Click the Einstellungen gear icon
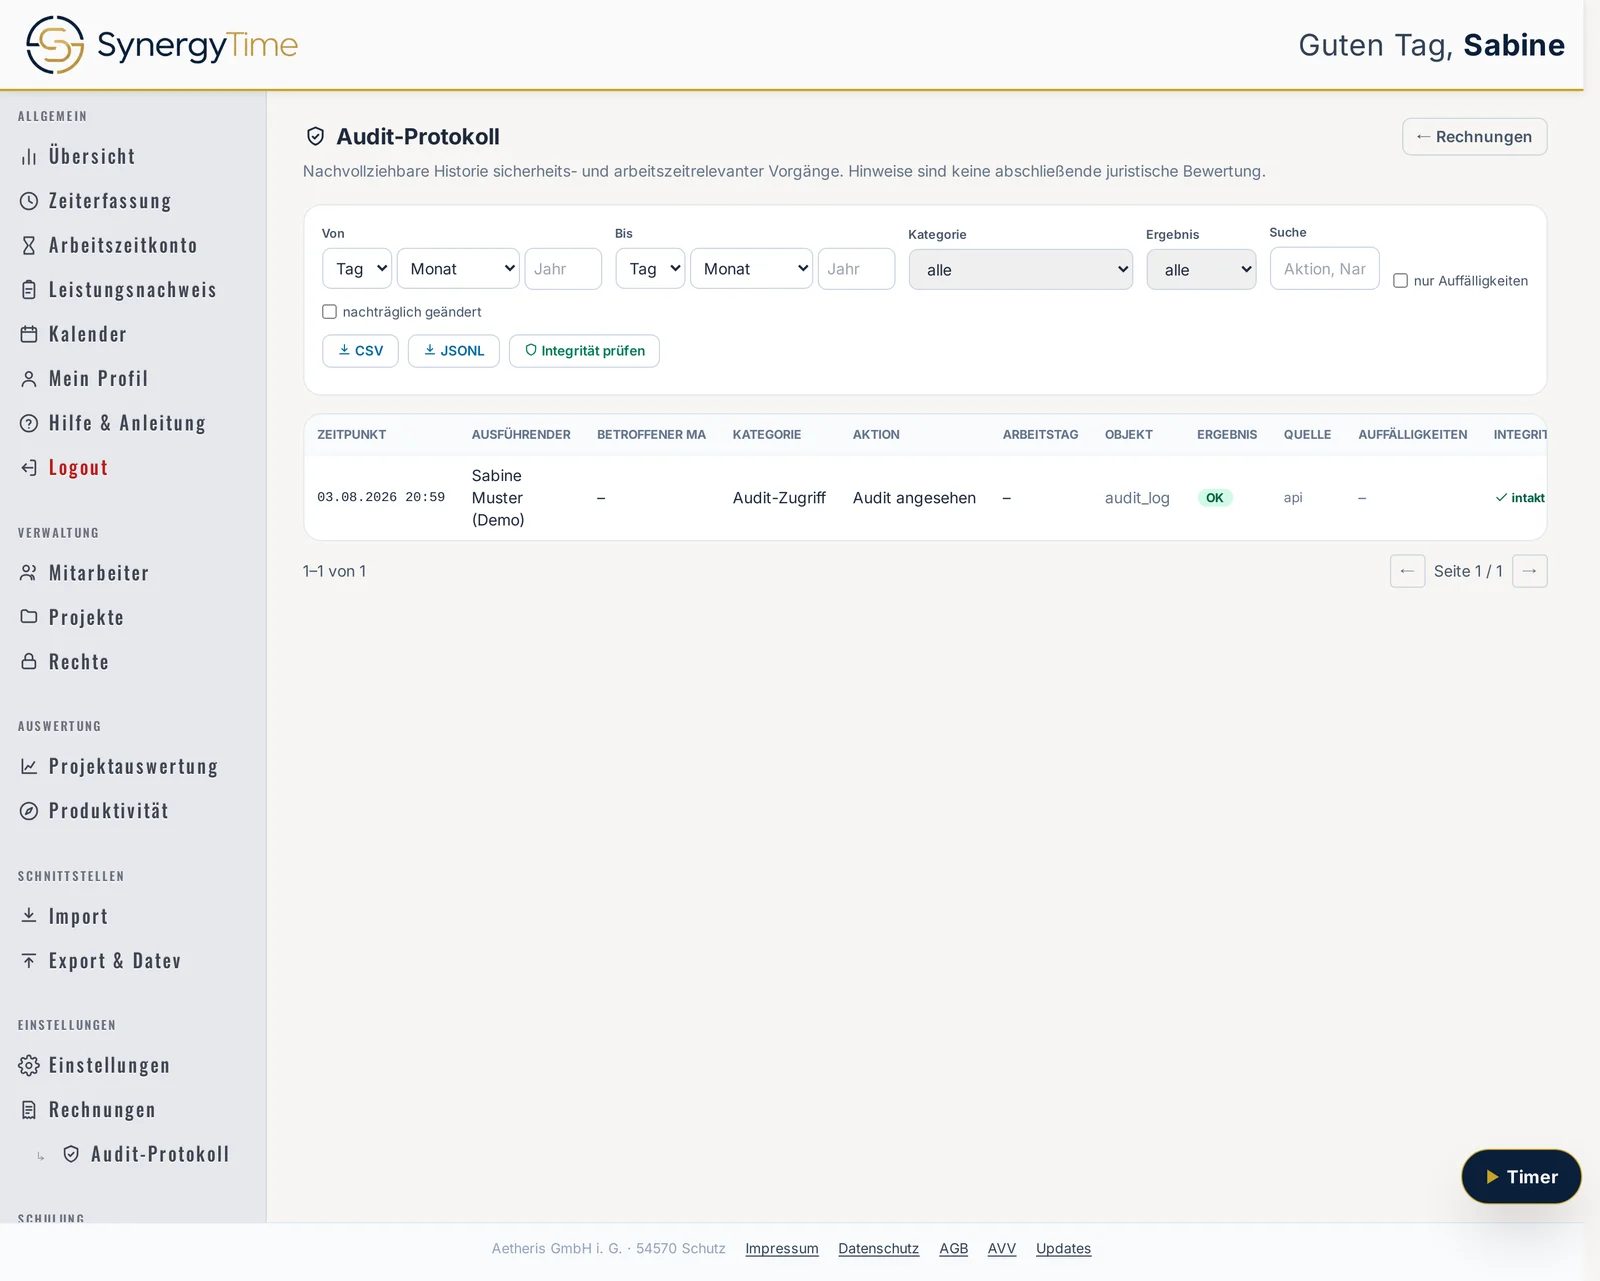The image size is (1600, 1281). pos(29,1065)
